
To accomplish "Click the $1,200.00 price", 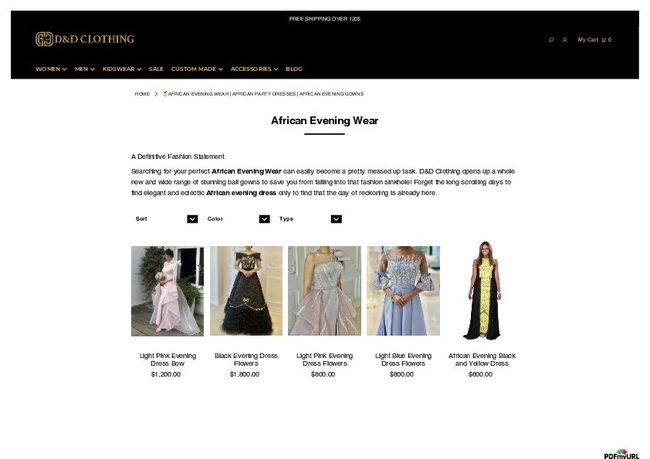I will point(166,374).
